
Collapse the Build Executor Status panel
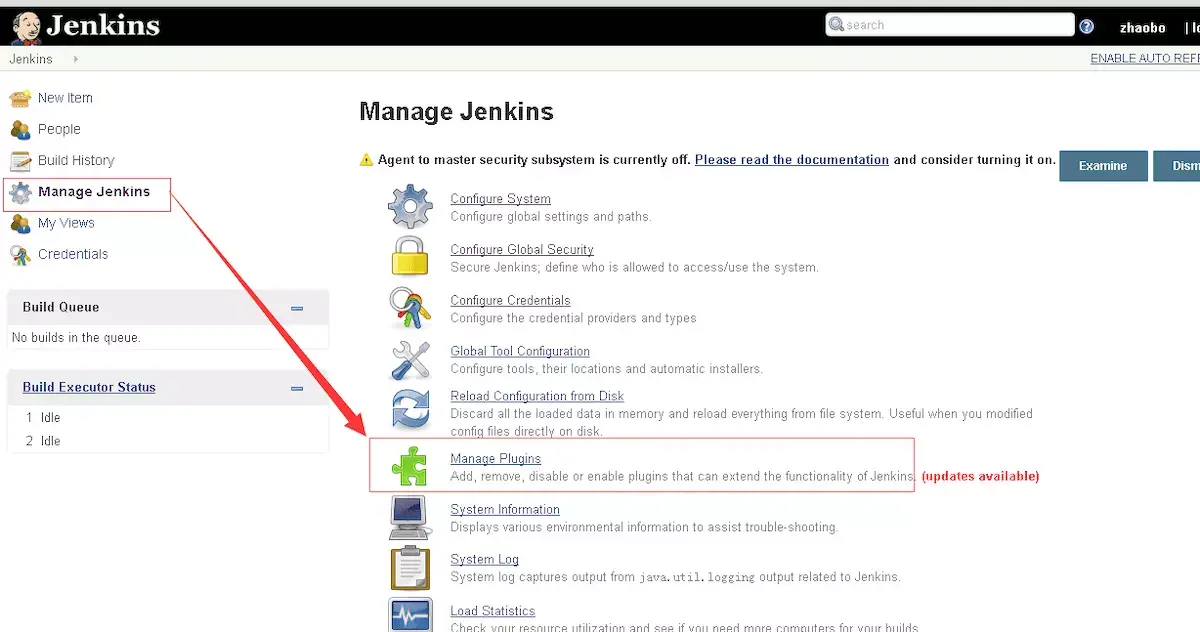[x=297, y=388]
